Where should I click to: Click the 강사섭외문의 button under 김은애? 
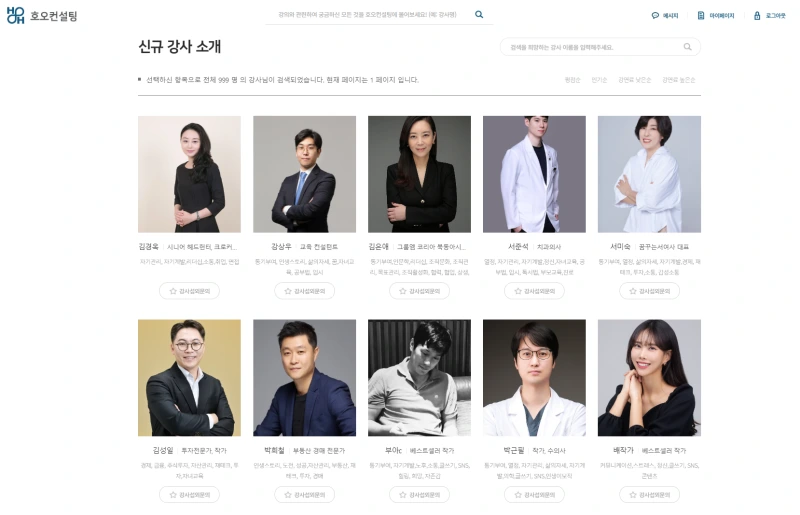coord(419,291)
